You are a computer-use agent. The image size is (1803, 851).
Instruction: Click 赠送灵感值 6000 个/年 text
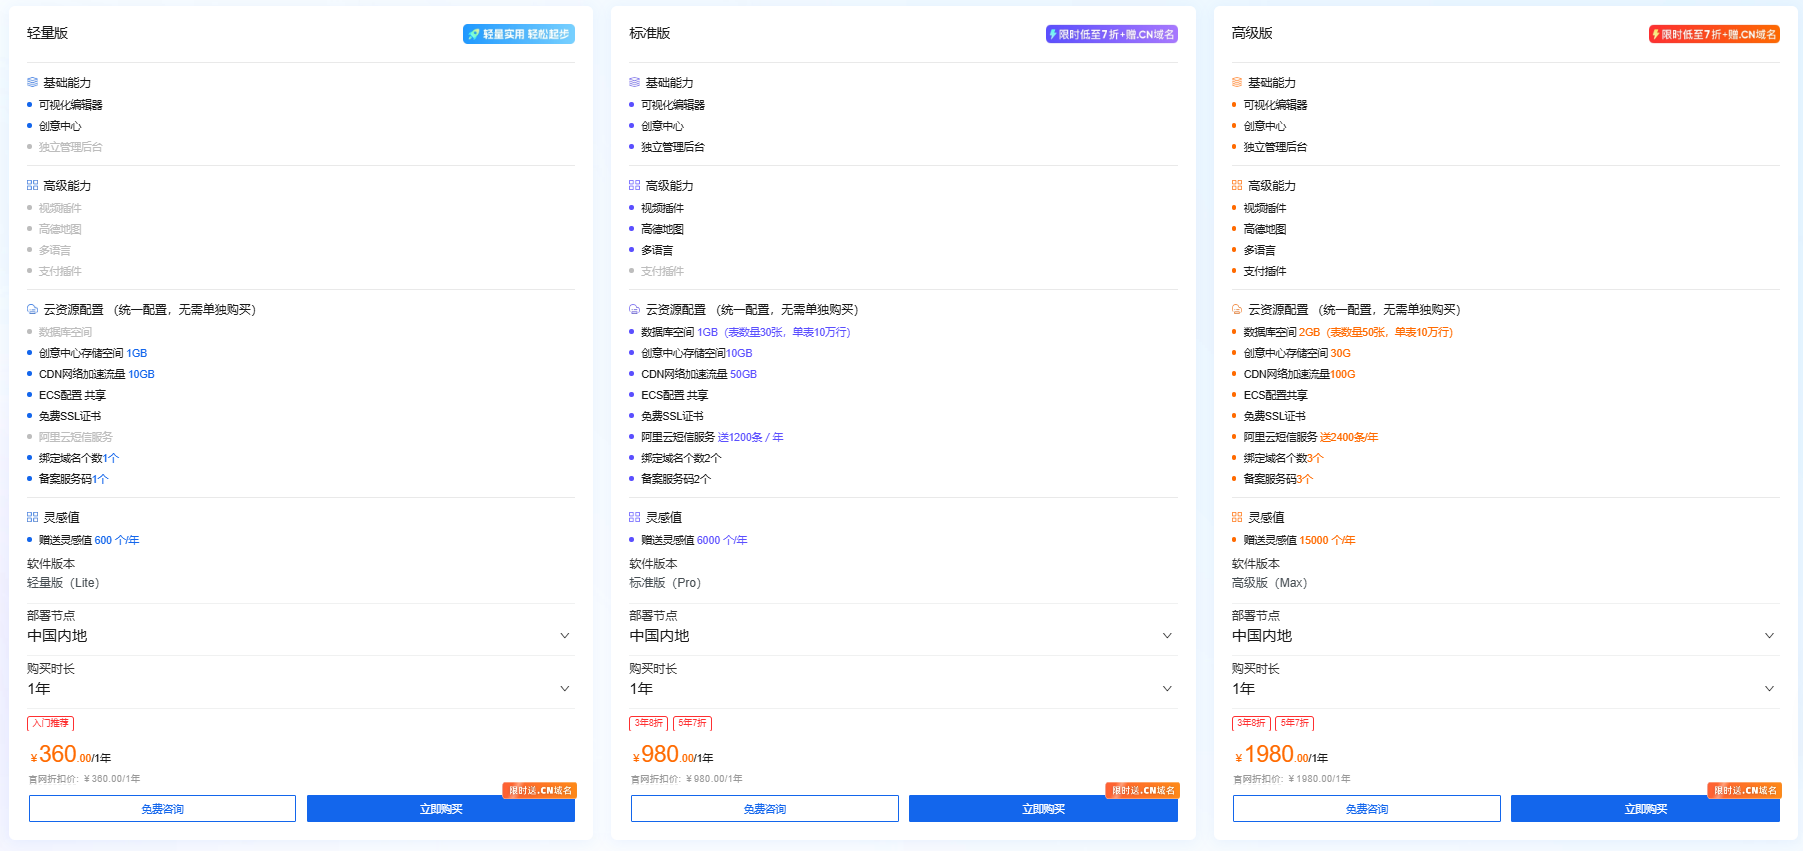[x=694, y=540]
